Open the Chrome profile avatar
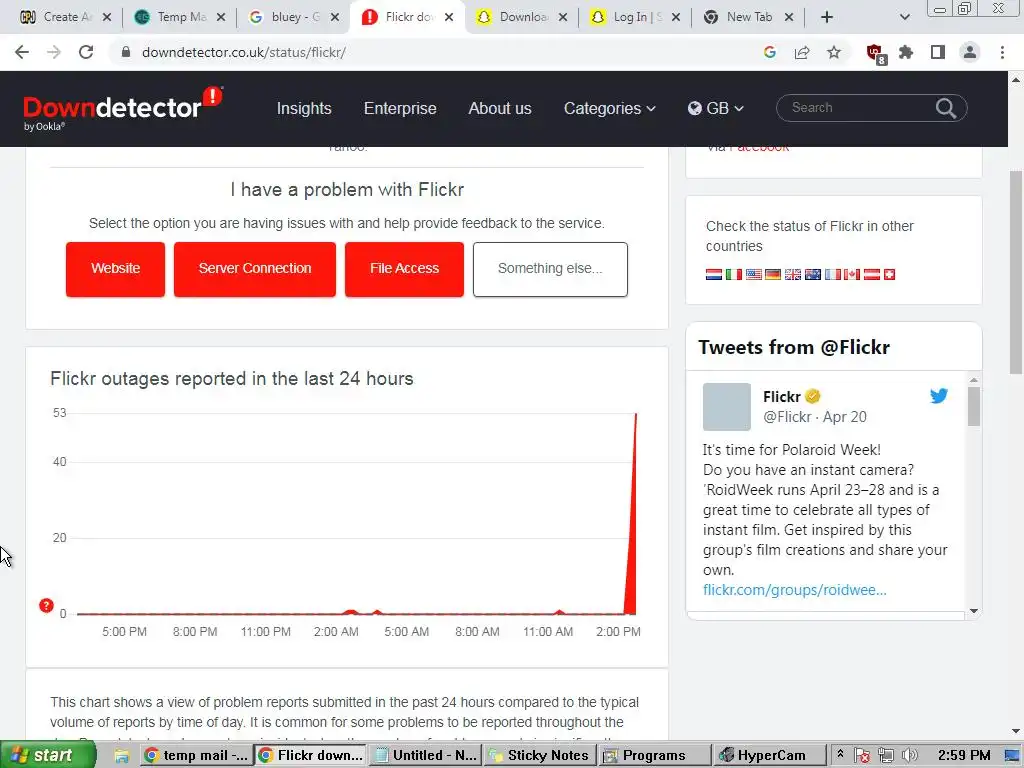Screen dimensions: 1024x768 pos(970,52)
